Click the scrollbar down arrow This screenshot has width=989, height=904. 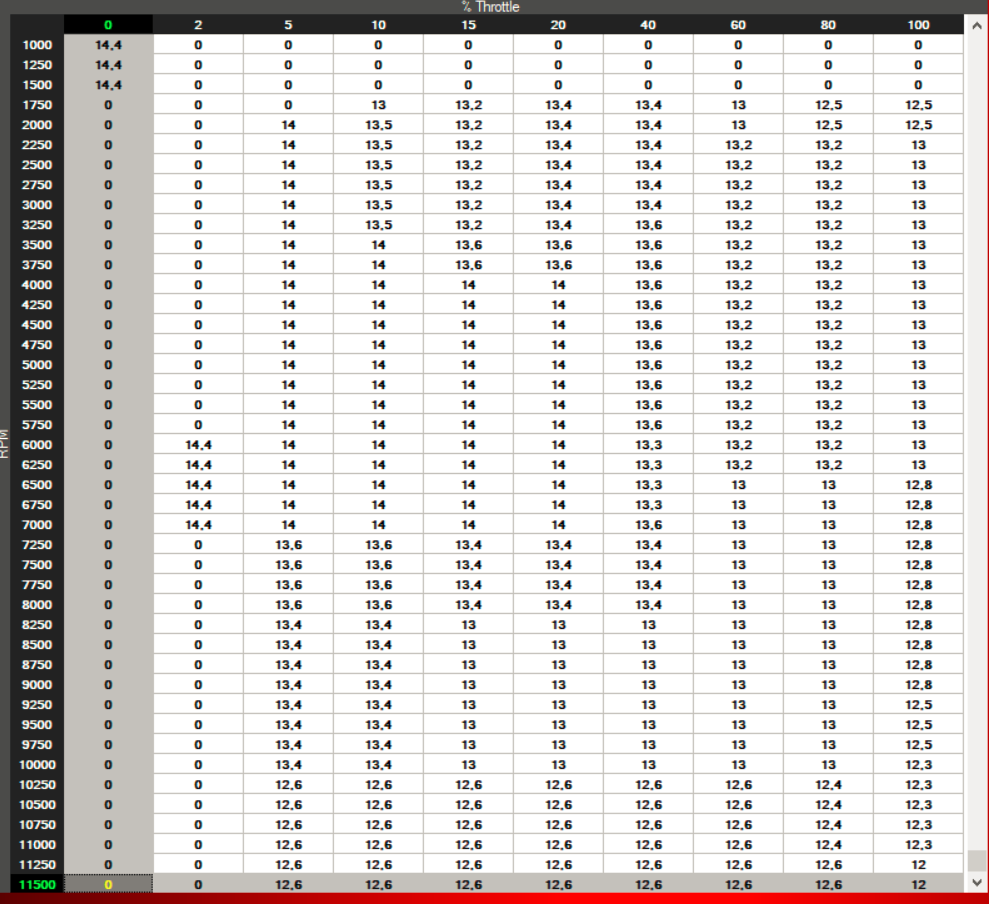tap(976, 883)
